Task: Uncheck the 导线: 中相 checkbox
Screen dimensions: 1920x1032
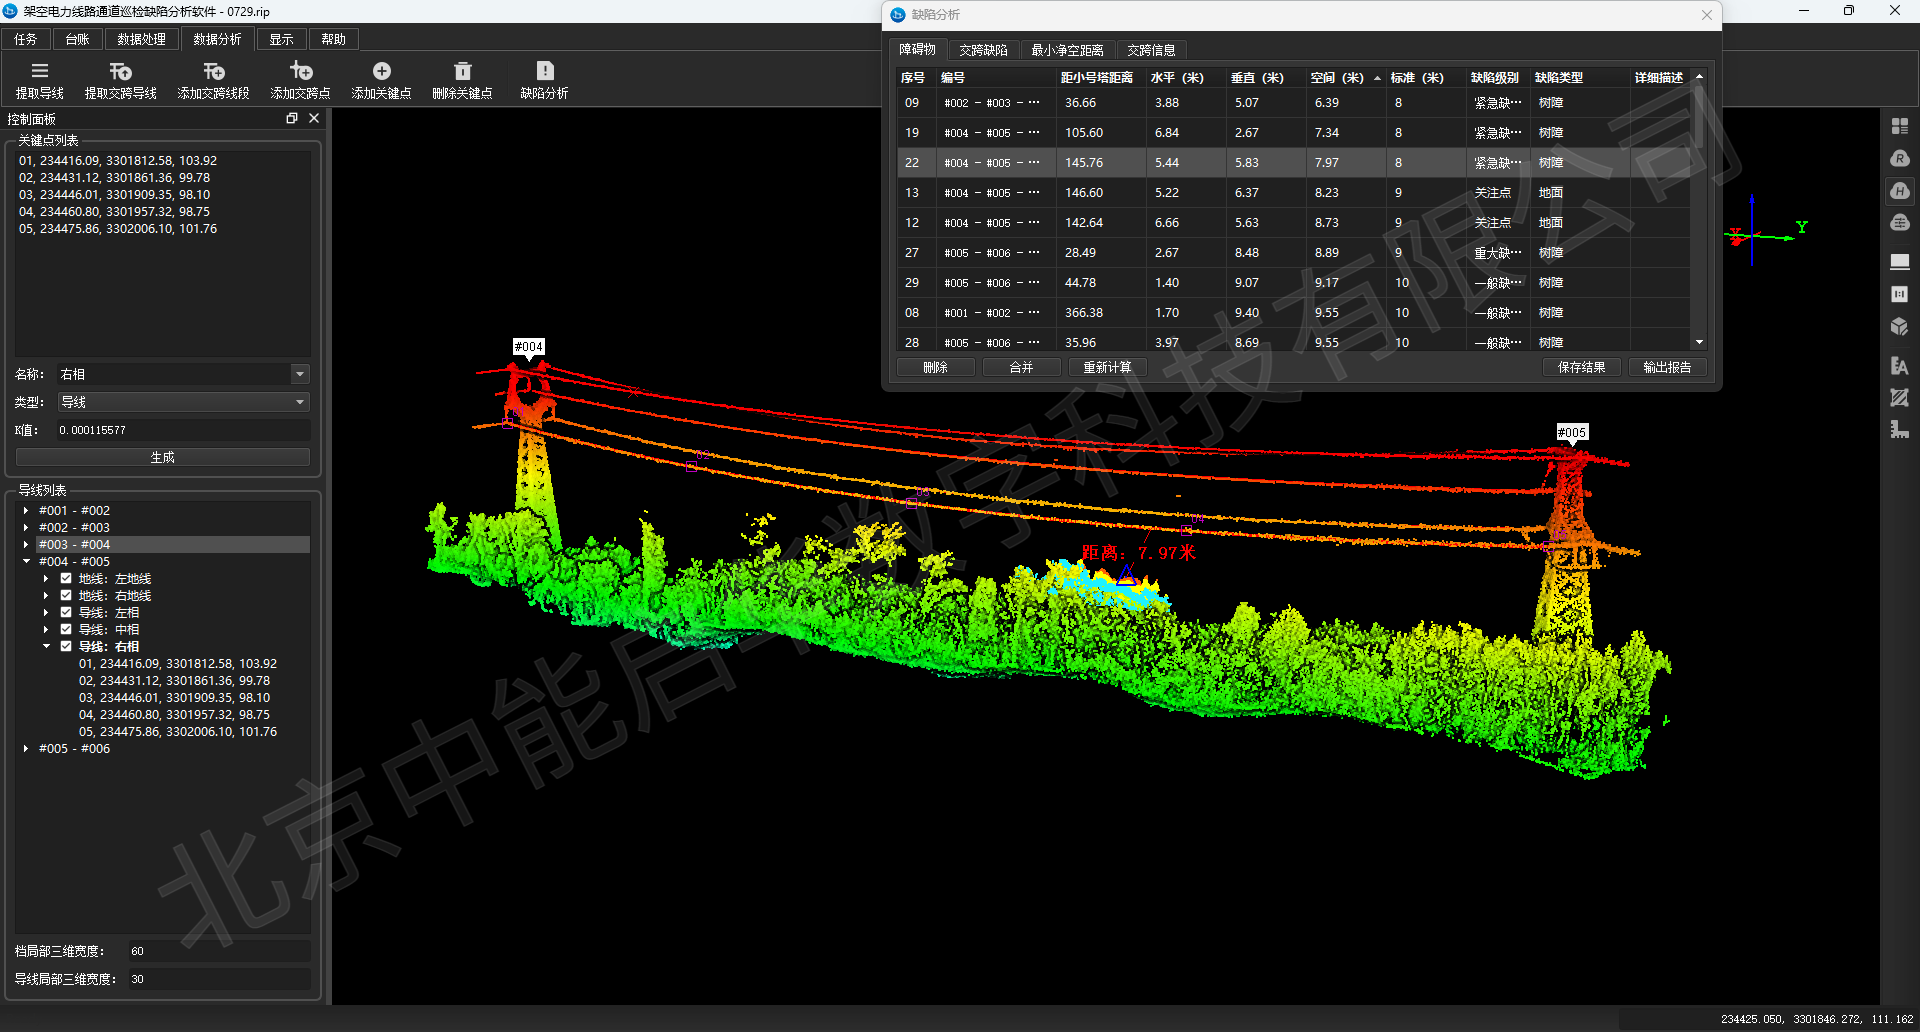Action: [x=66, y=630]
